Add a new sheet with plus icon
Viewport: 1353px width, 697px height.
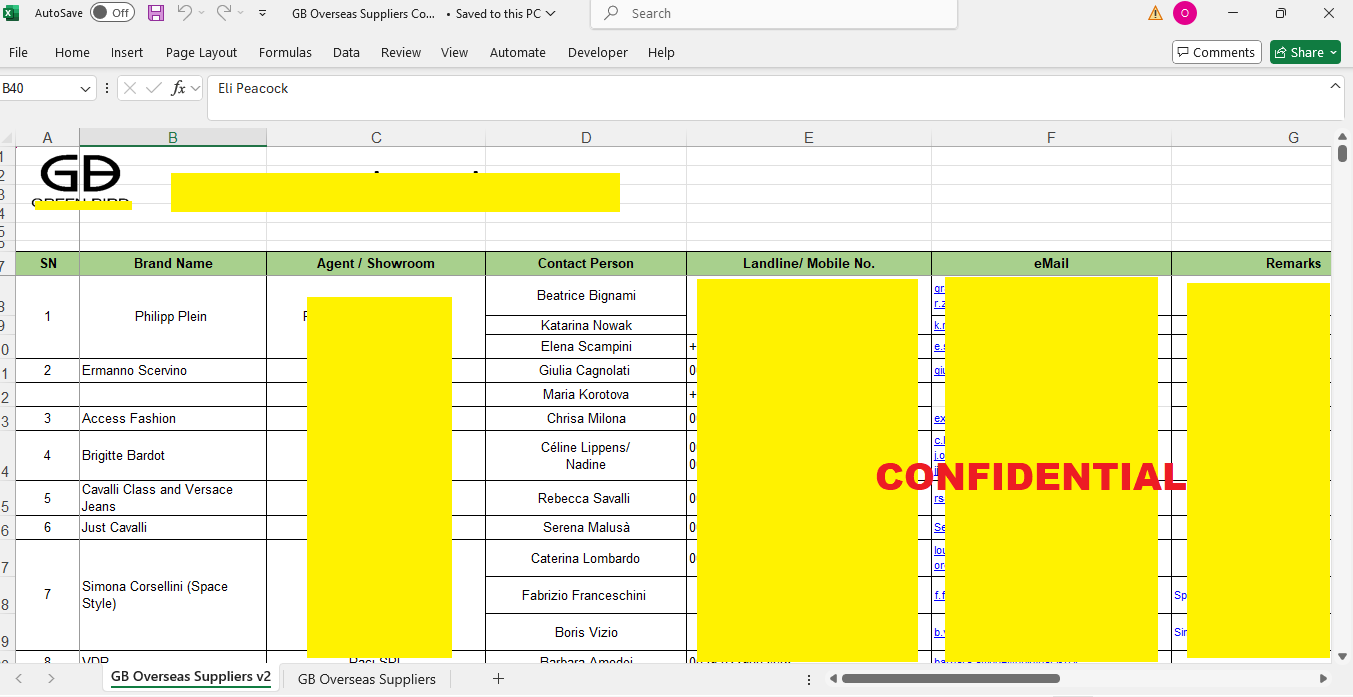tap(498, 678)
